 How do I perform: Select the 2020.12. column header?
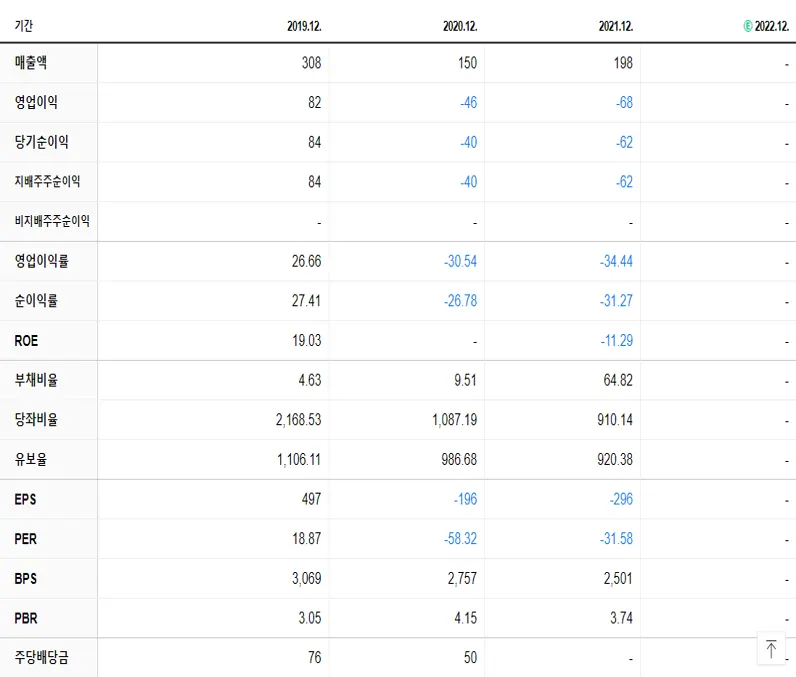[x=460, y=26]
